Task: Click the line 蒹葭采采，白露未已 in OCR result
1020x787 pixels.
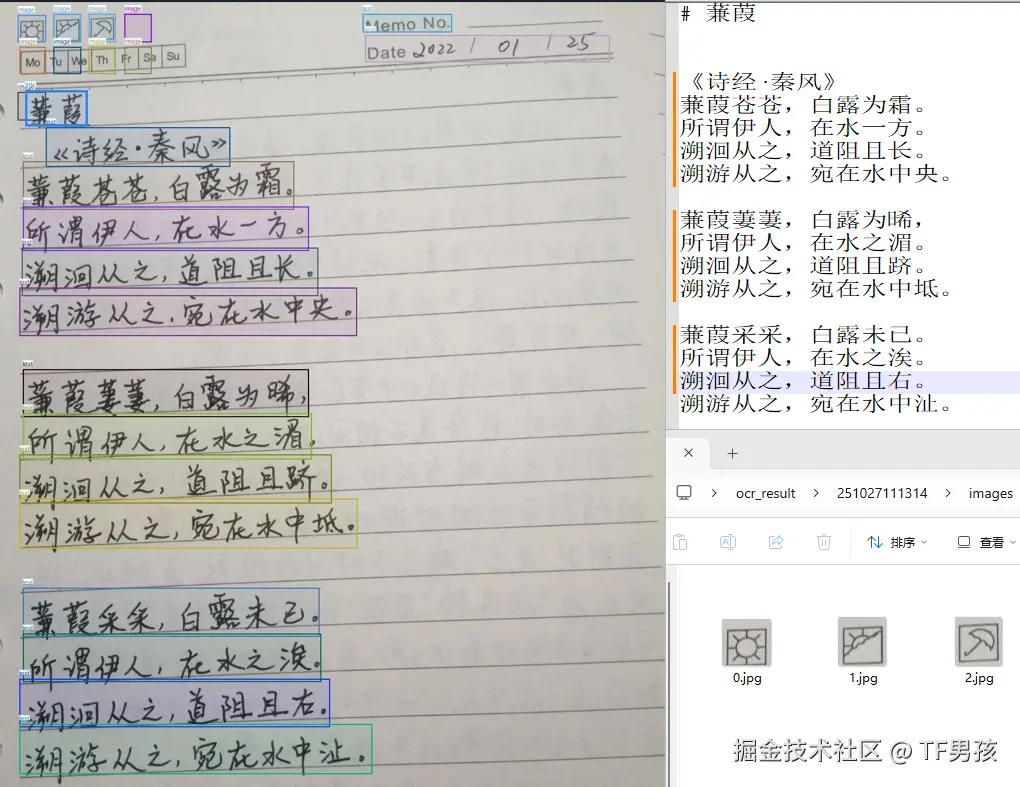Action: point(803,335)
